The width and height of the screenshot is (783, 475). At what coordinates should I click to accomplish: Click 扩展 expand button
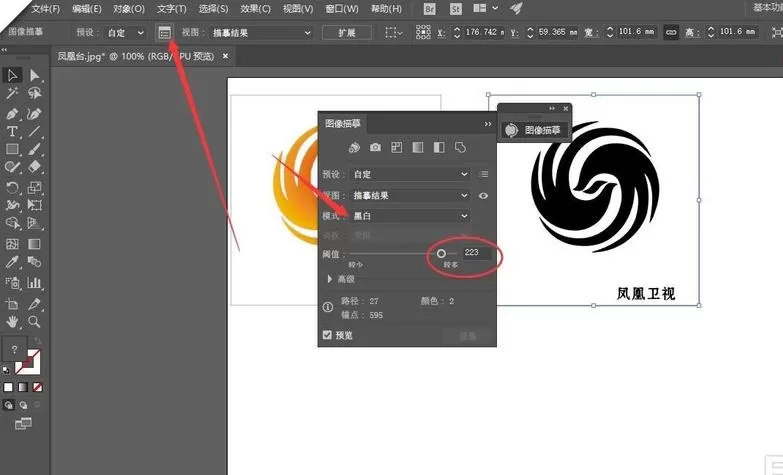347,33
